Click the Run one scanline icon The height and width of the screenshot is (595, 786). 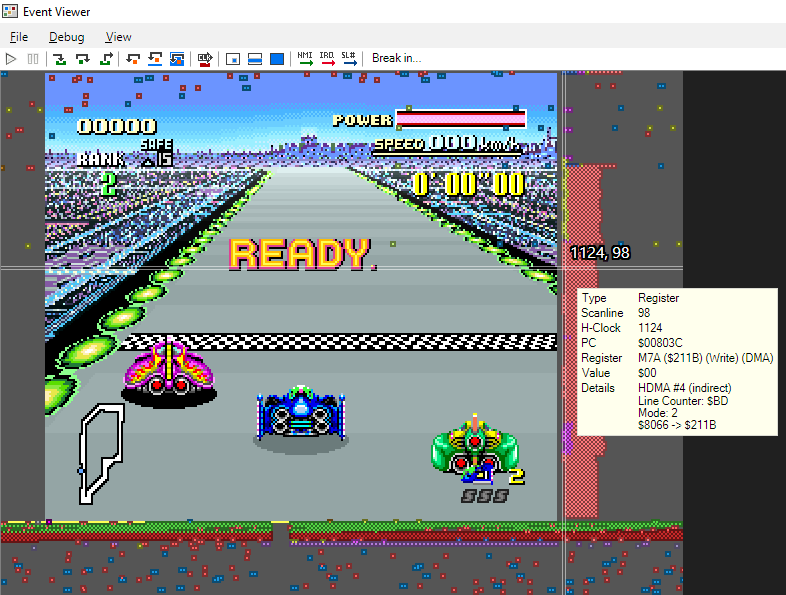pyautogui.click(x=255, y=59)
